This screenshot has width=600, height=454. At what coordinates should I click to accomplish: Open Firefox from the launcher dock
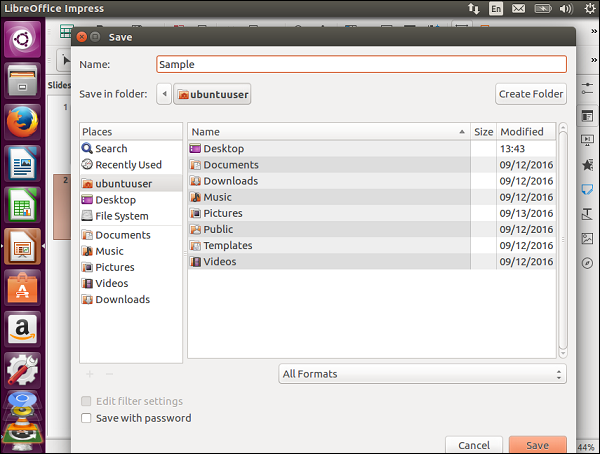point(22,122)
